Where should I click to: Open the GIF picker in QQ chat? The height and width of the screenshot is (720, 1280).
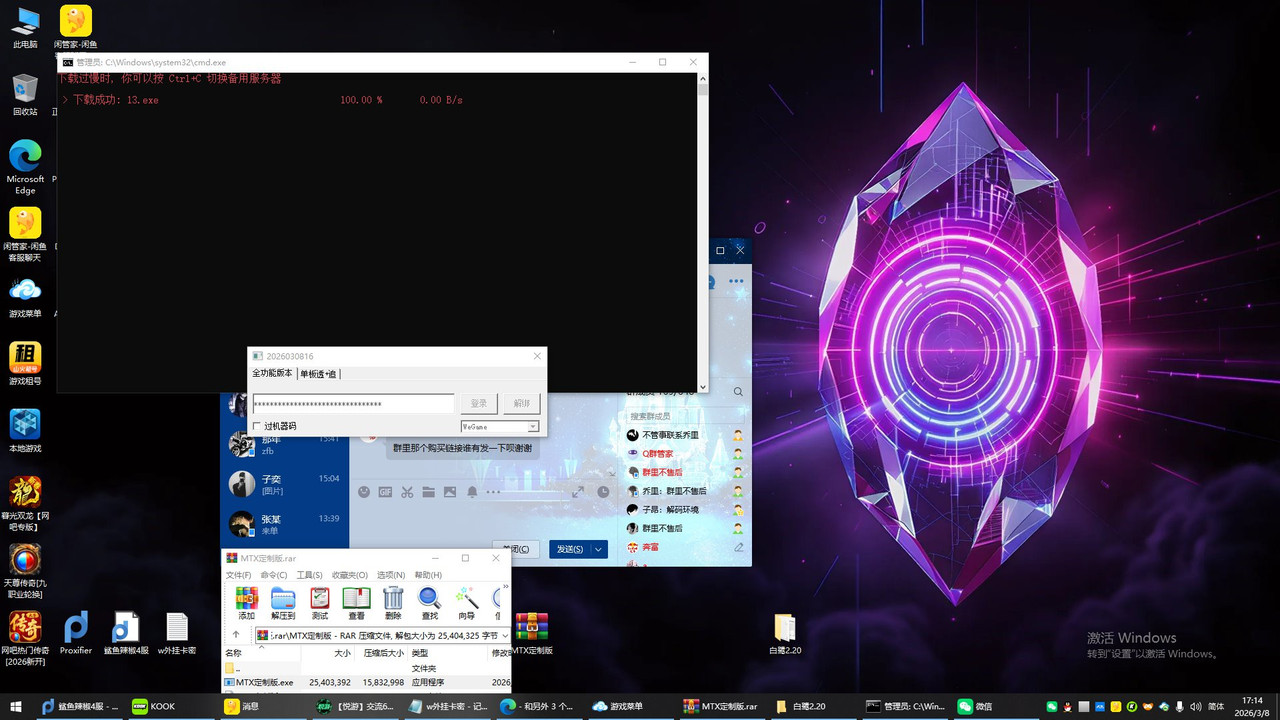point(385,492)
